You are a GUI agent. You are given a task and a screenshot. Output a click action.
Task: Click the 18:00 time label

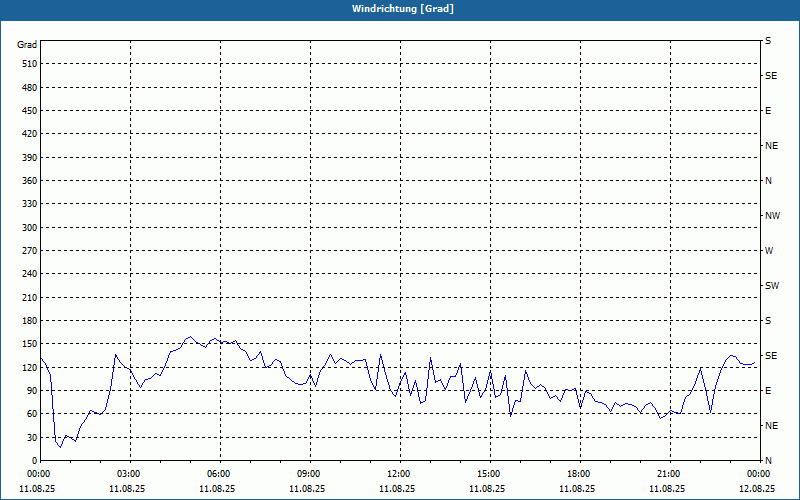[x=578, y=474]
